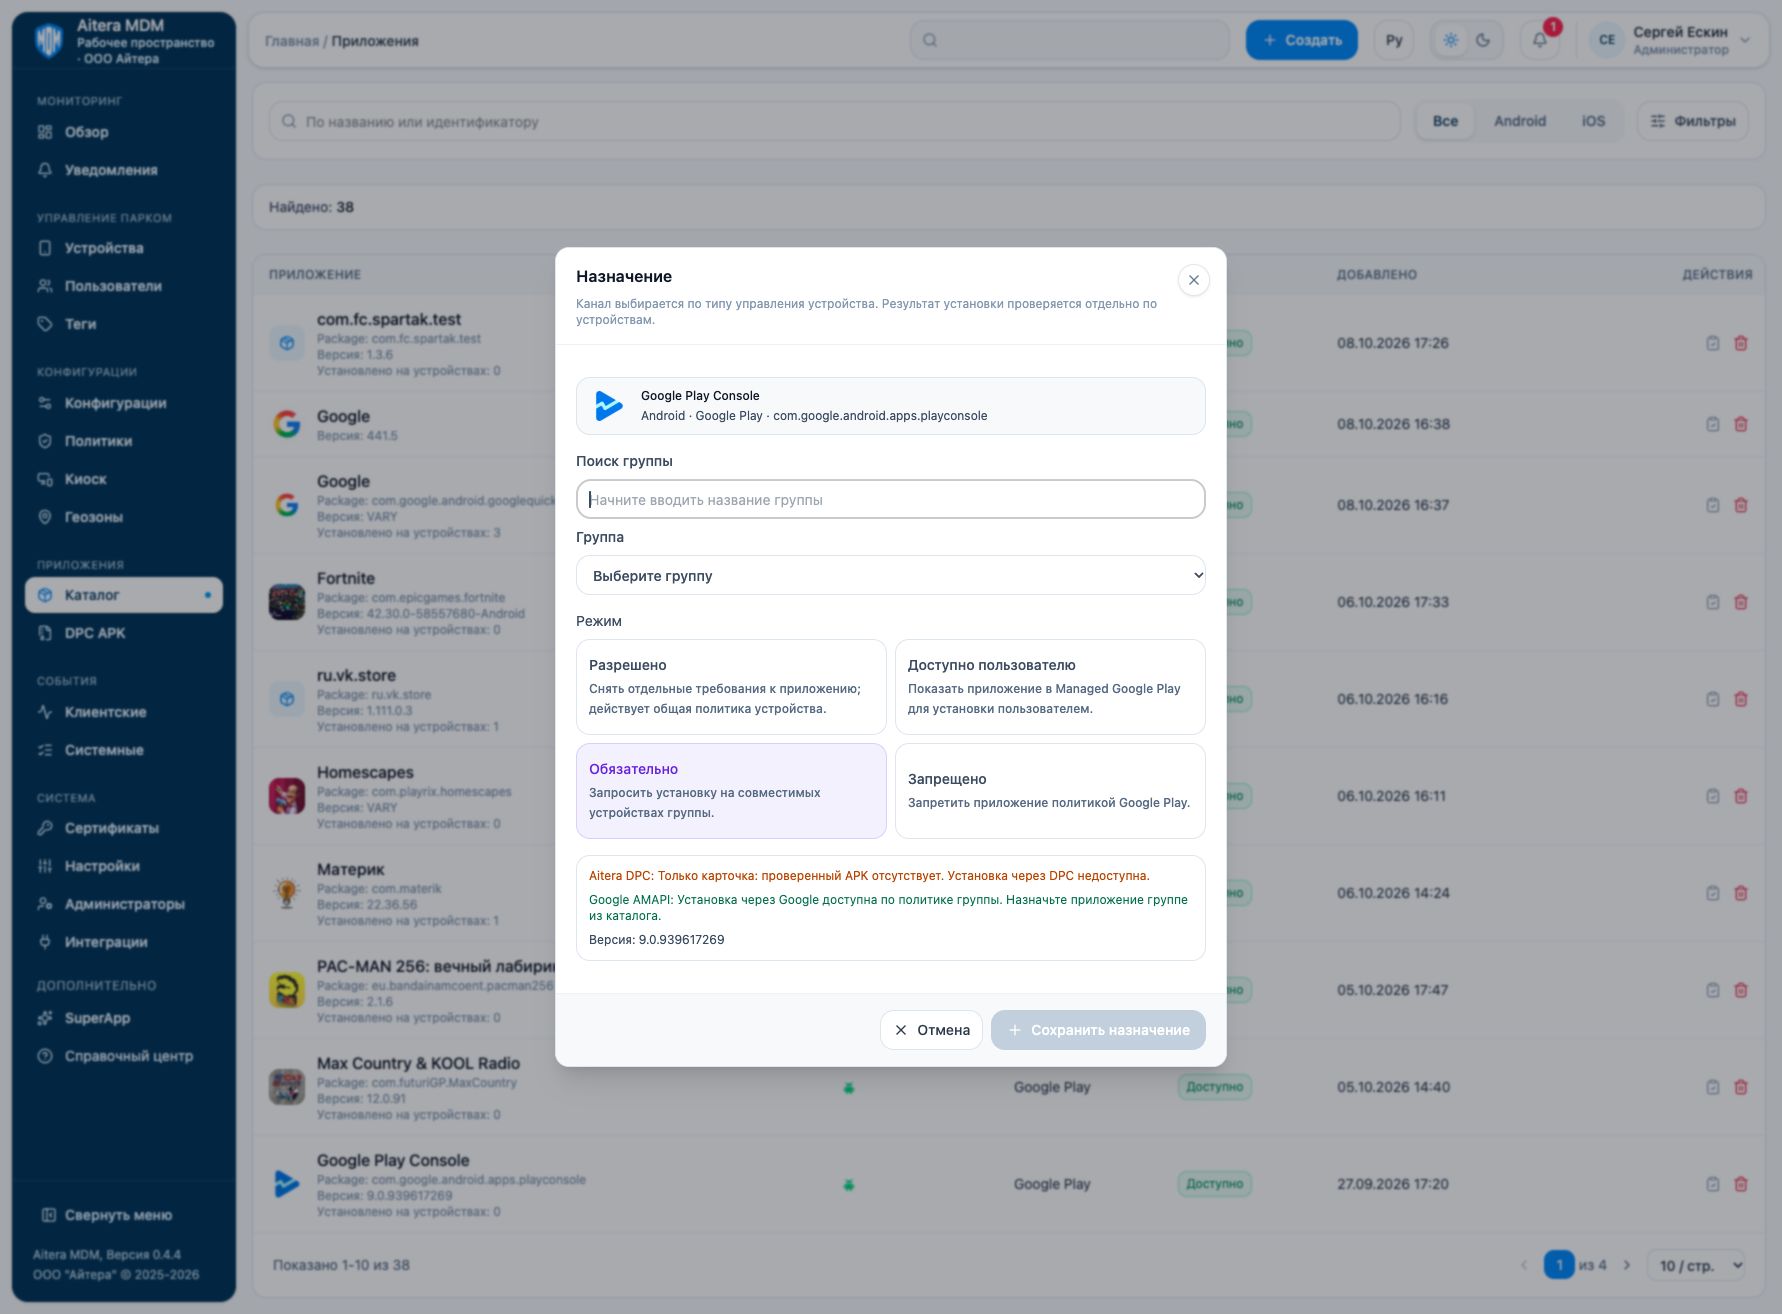The width and height of the screenshot is (1782, 1314).
Task: Click the Aitera MDM logo
Action: (x=49, y=41)
